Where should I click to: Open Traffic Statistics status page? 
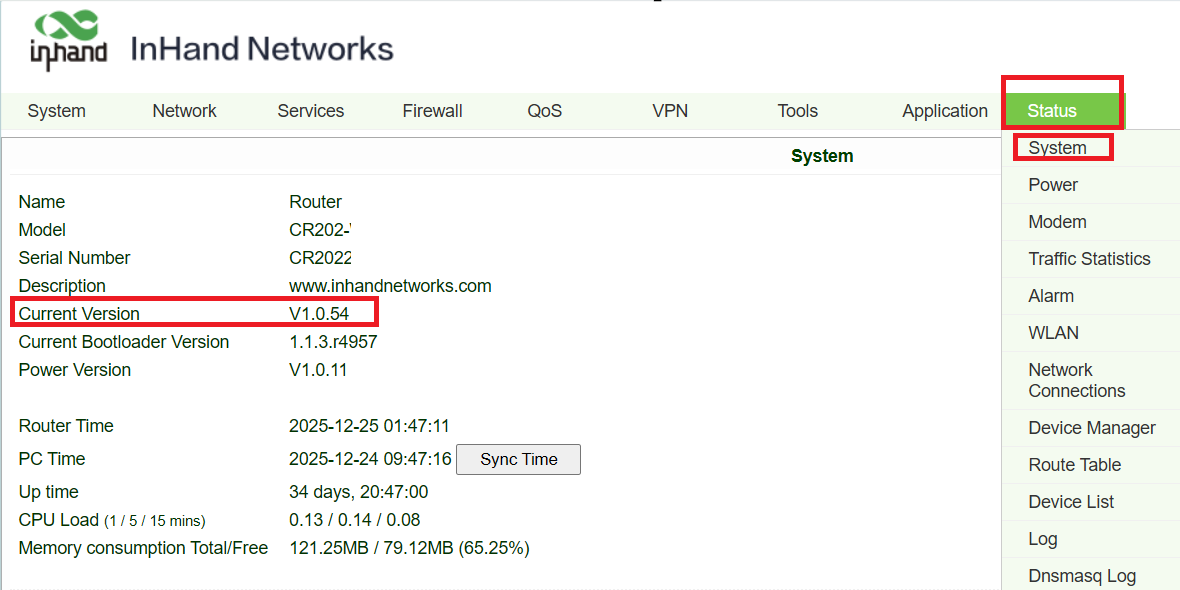1089,259
